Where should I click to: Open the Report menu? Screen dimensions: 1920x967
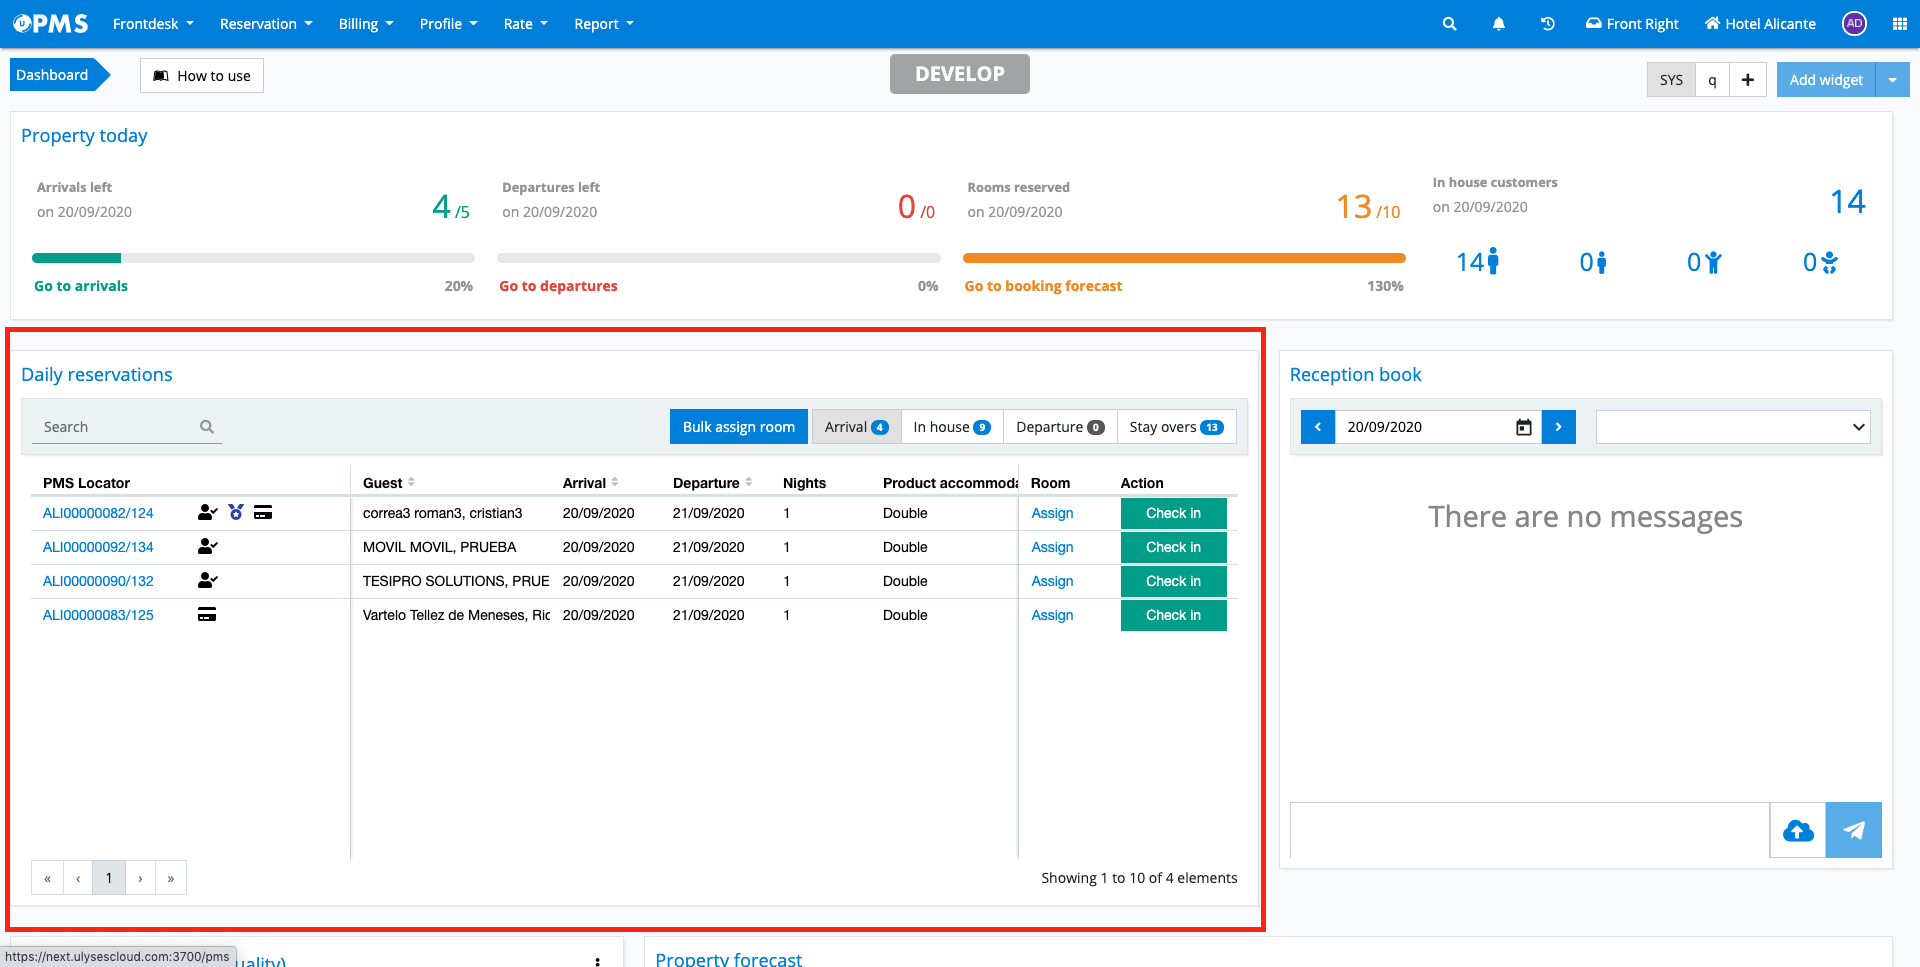(604, 24)
